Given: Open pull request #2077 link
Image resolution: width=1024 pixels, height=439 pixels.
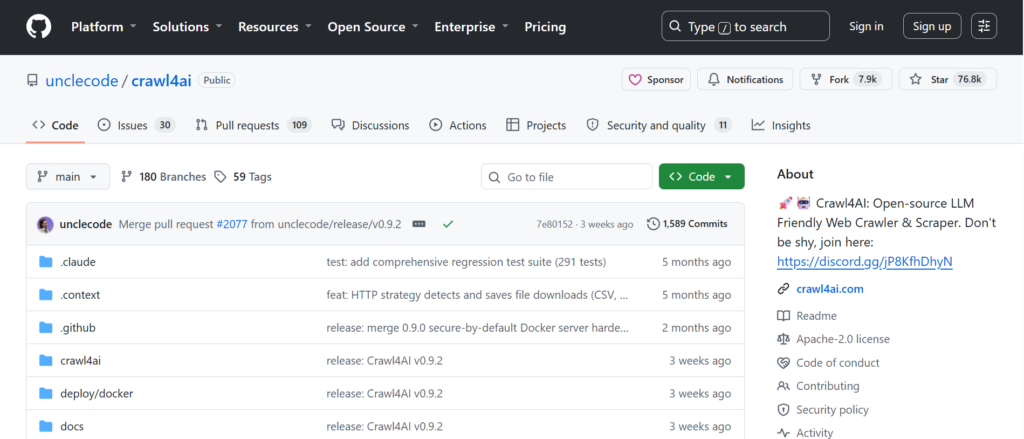Looking at the screenshot, I should (232, 224).
